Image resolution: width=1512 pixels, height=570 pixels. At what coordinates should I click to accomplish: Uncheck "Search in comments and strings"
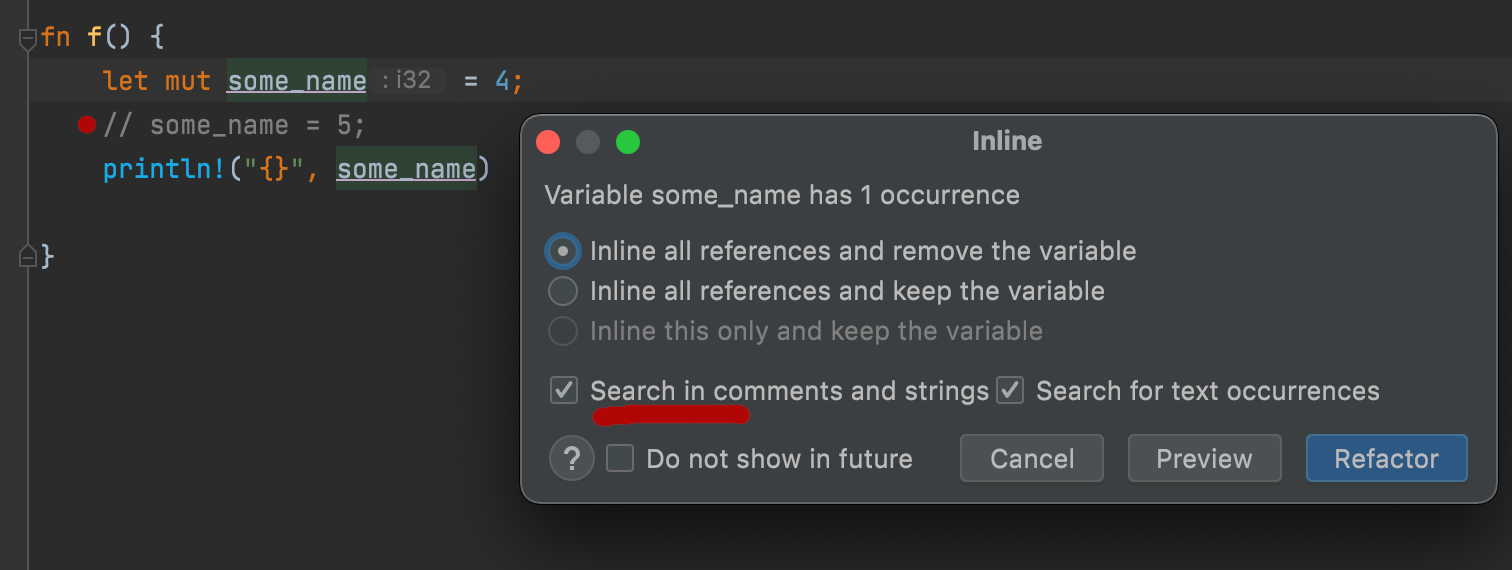564,390
